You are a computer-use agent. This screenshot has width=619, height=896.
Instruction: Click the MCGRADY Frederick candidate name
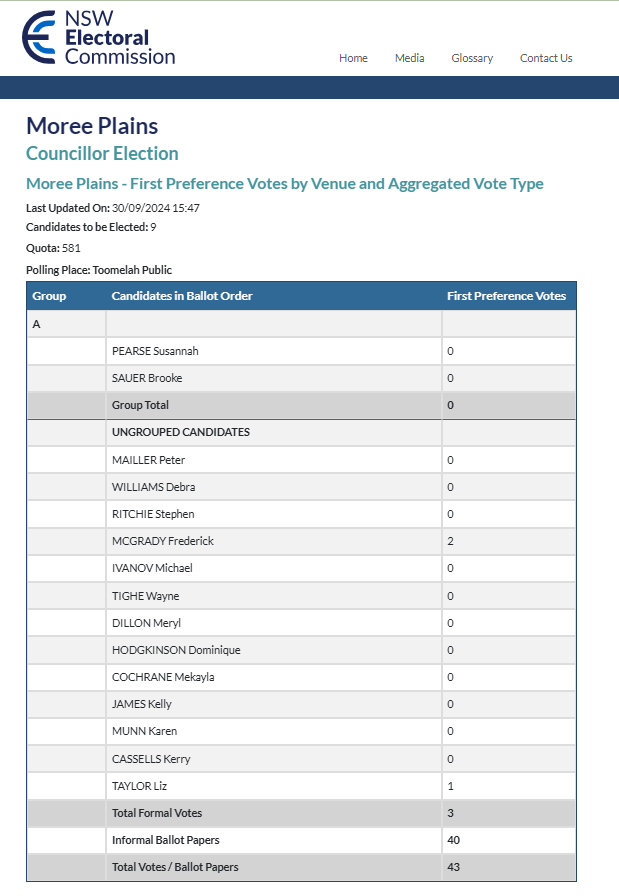[163, 541]
